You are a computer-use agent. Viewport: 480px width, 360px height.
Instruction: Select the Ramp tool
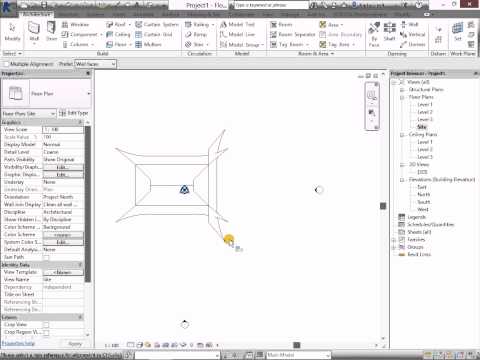[196, 34]
